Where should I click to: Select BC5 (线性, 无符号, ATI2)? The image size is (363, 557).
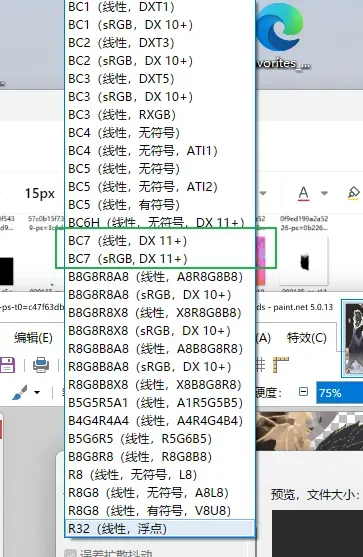160,186
